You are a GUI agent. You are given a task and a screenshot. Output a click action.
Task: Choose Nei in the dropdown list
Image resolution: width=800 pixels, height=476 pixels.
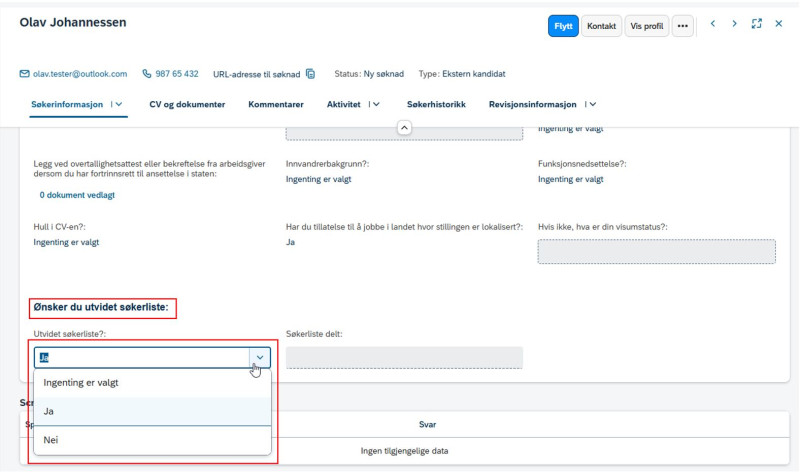[152, 440]
